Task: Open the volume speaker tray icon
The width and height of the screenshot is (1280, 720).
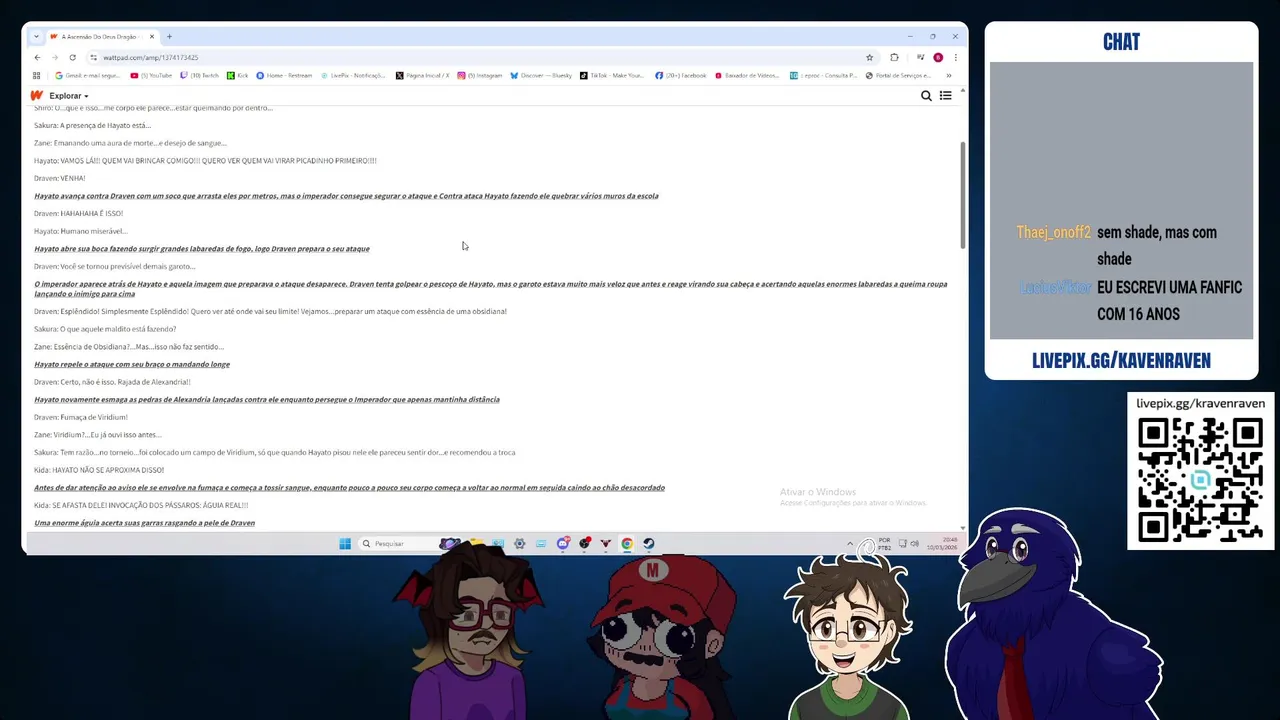Action: coord(914,544)
